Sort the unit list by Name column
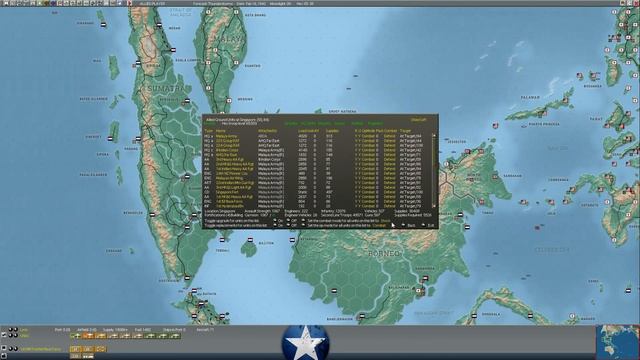Screen dimensions: 640x360 (221, 131)
